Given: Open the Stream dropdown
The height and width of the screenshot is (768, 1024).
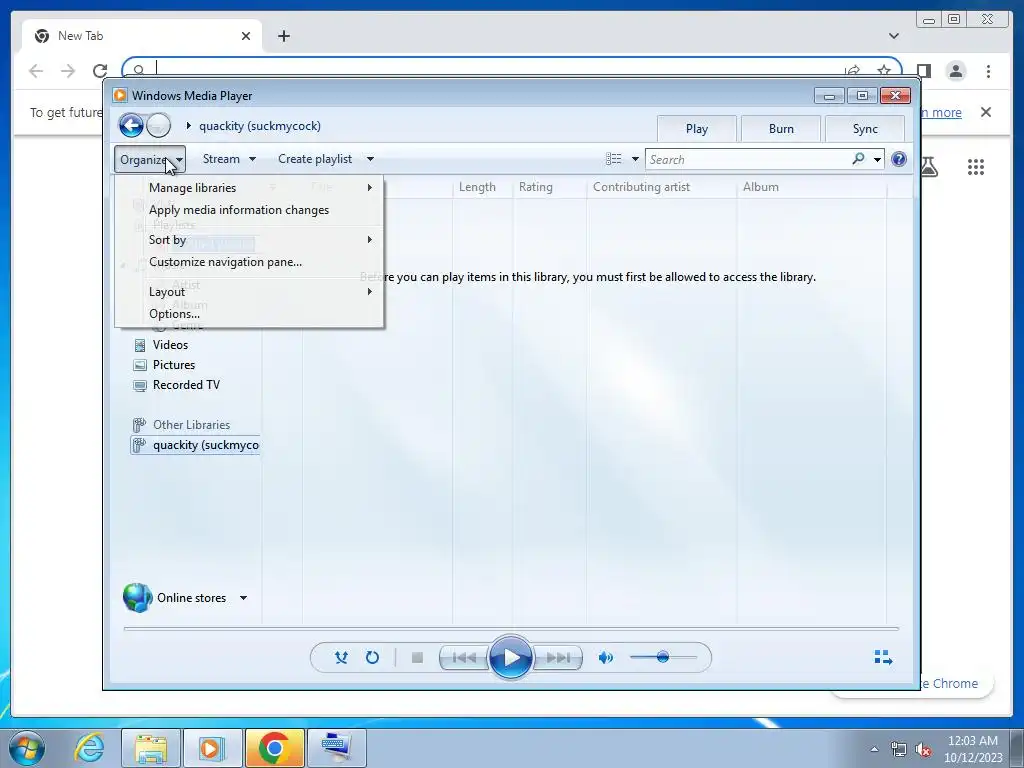Looking at the screenshot, I should (229, 159).
